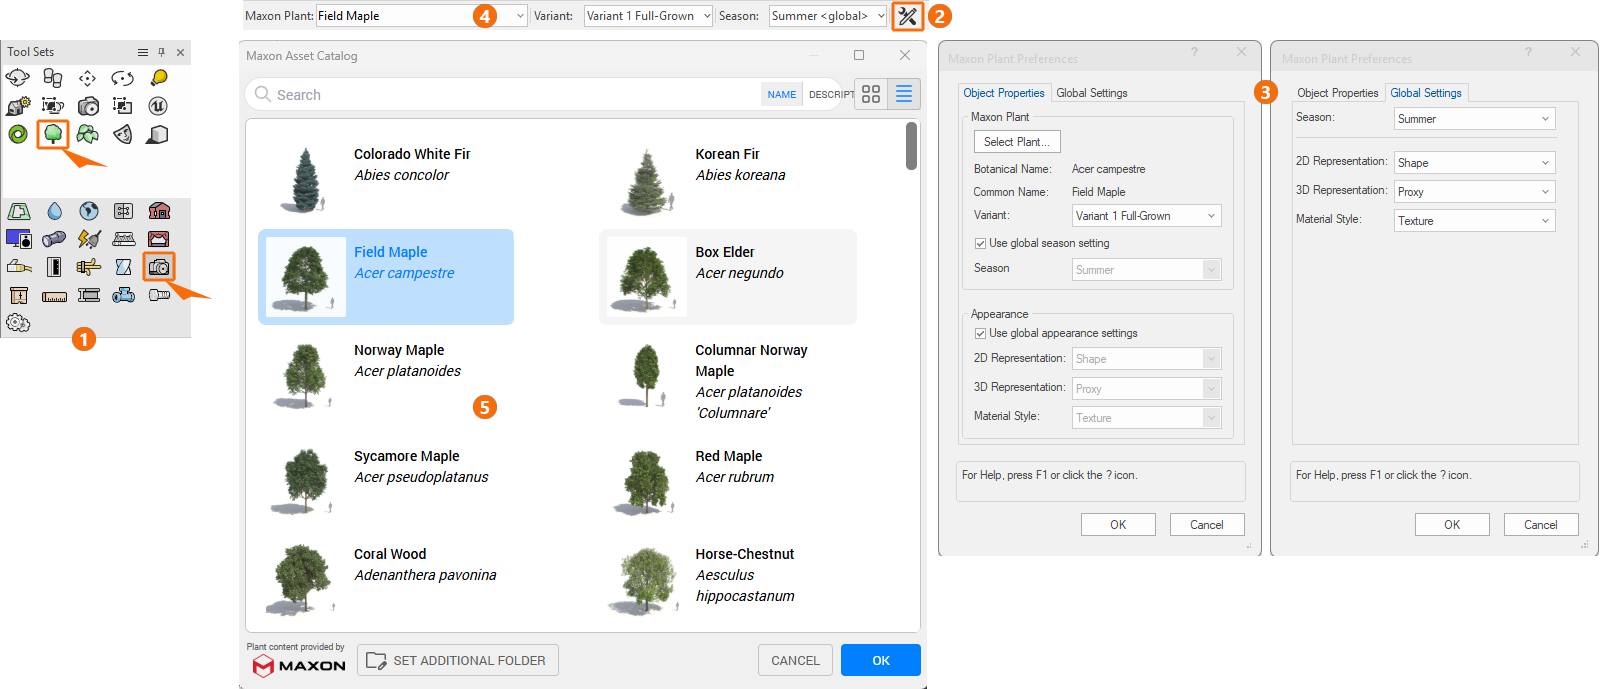Open the Tool Sets panel menu
This screenshot has height=689, width=1600.
(x=143, y=52)
